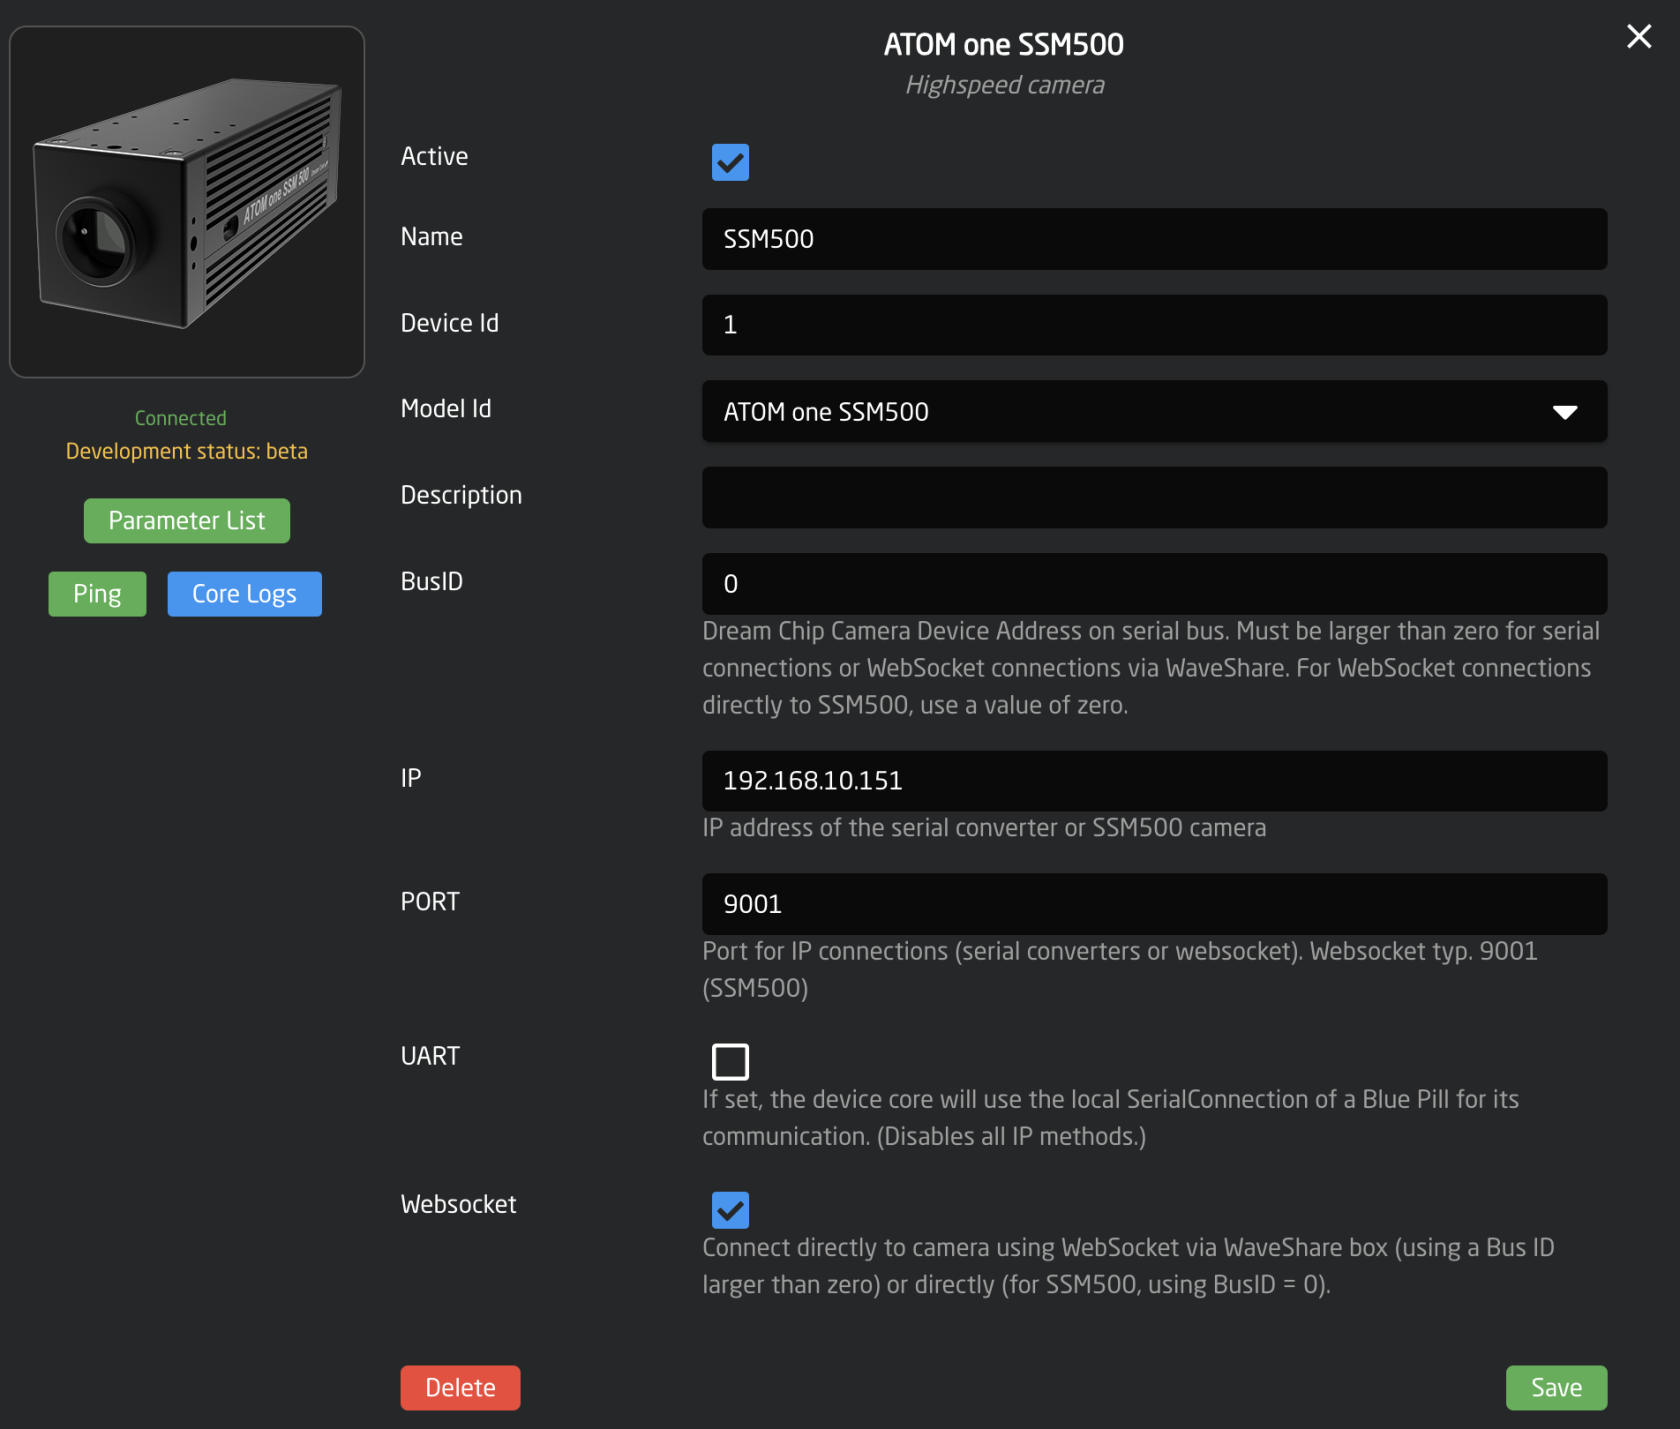Click the IP address hint text
This screenshot has width=1680, height=1429.
pos(984,828)
